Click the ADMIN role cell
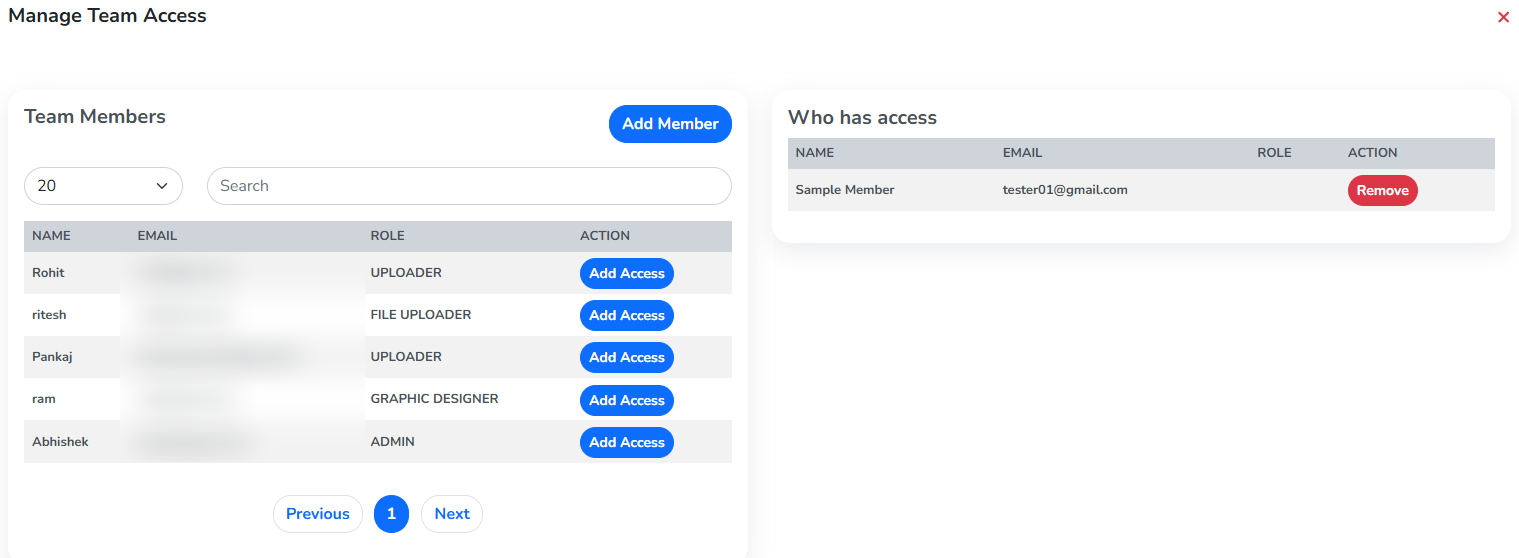1519x558 pixels. (392, 441)
